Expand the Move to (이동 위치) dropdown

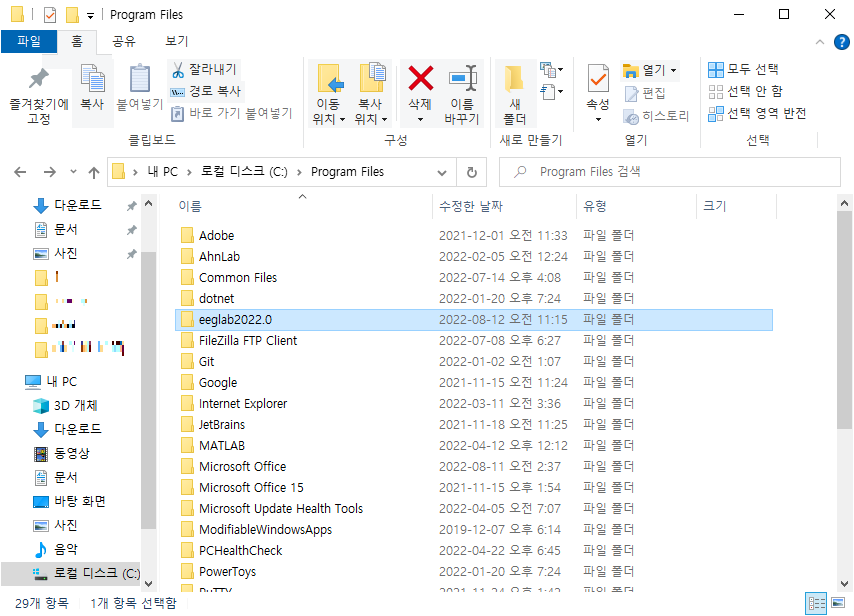[341, 119]
